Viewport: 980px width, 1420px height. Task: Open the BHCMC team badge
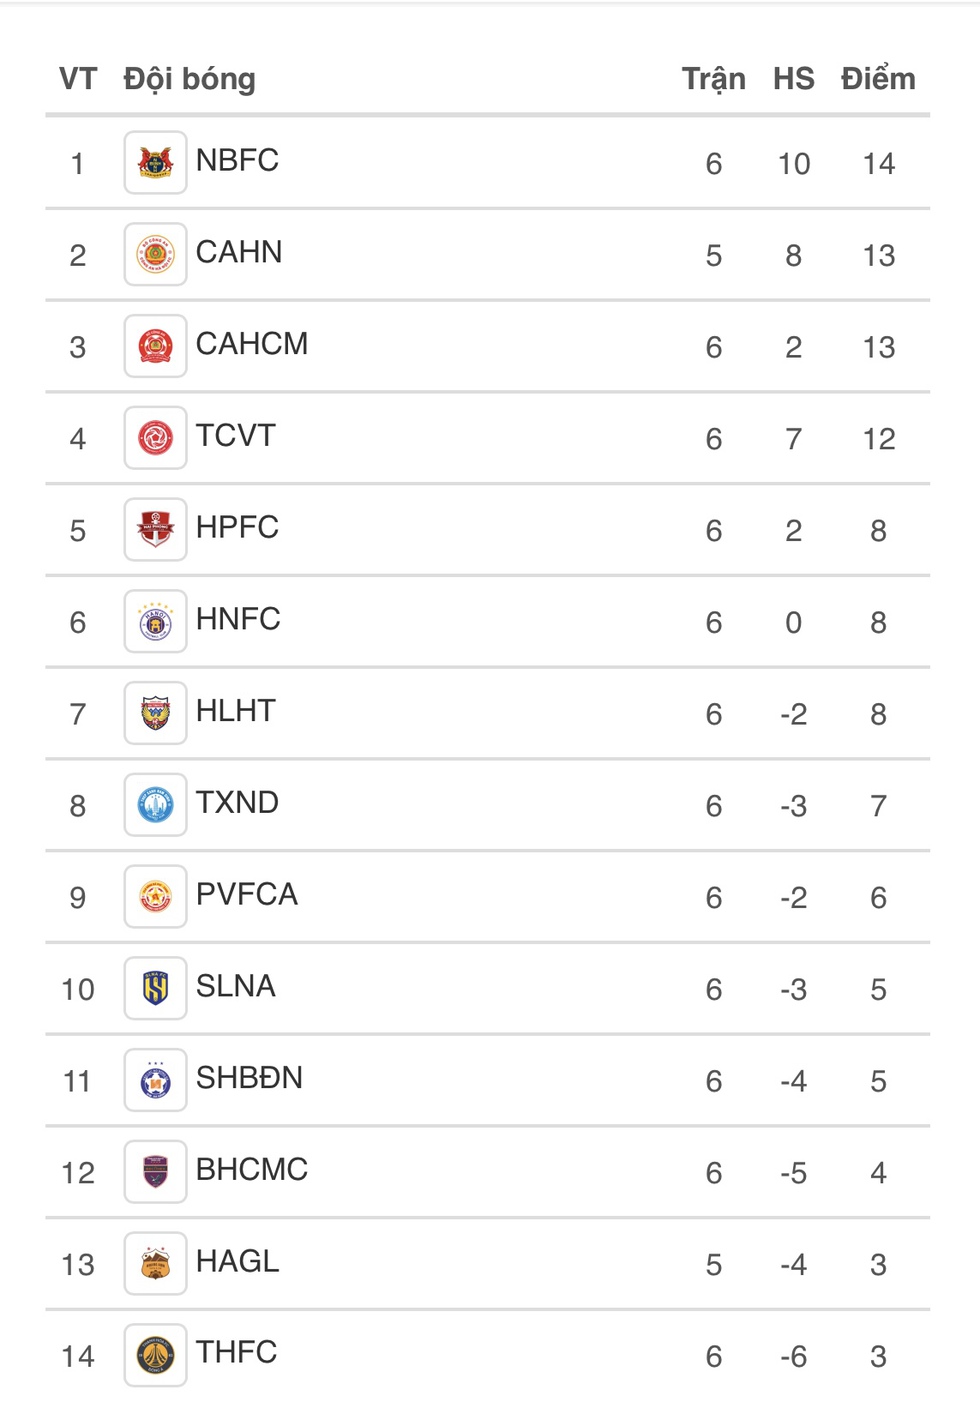point(155,1171)
